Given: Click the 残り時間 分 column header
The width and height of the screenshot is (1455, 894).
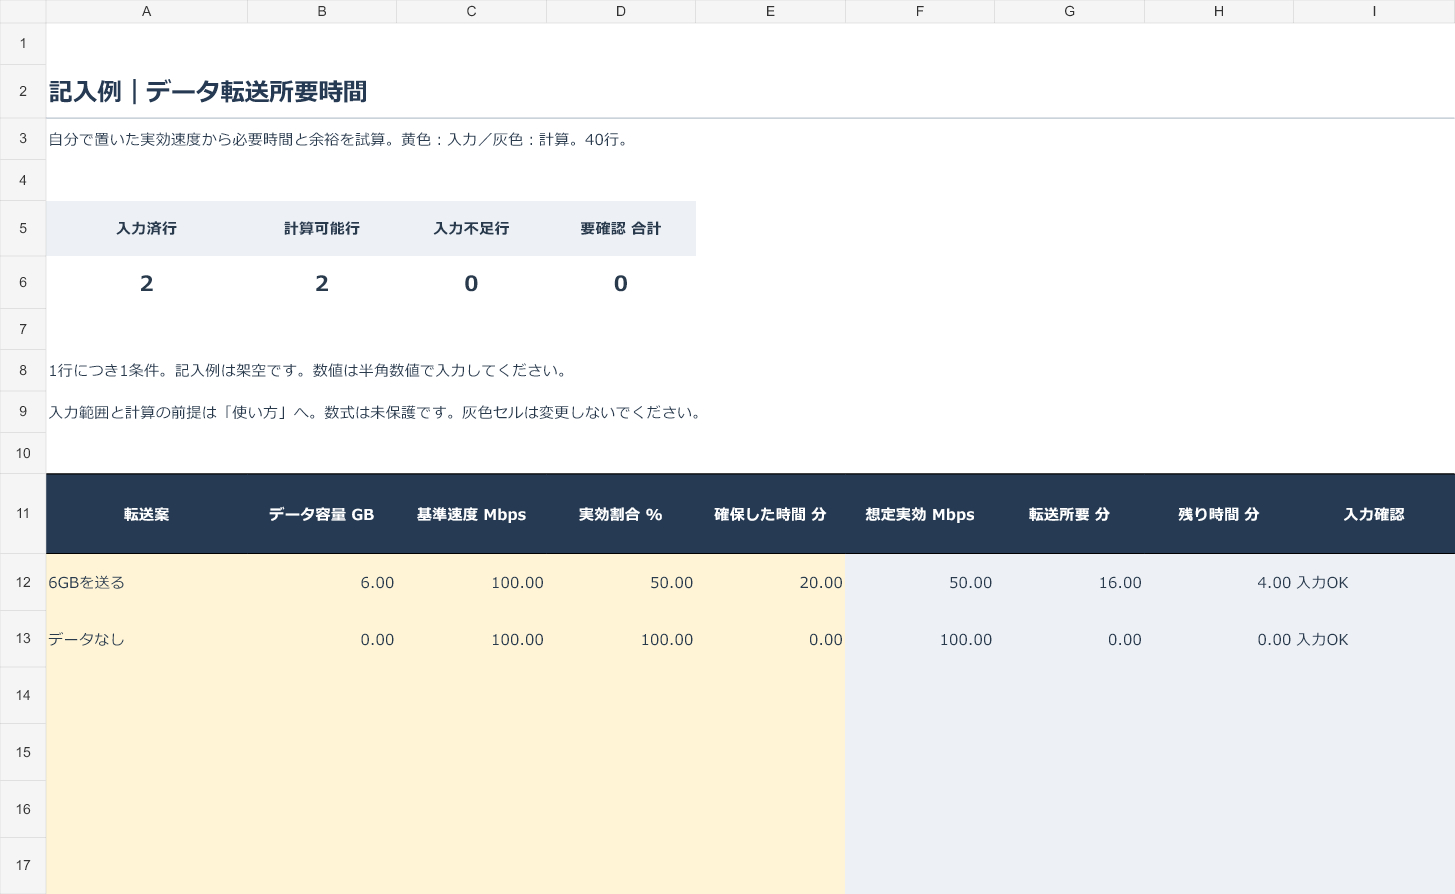Looking at the screenshot, I should point(1219,514).
